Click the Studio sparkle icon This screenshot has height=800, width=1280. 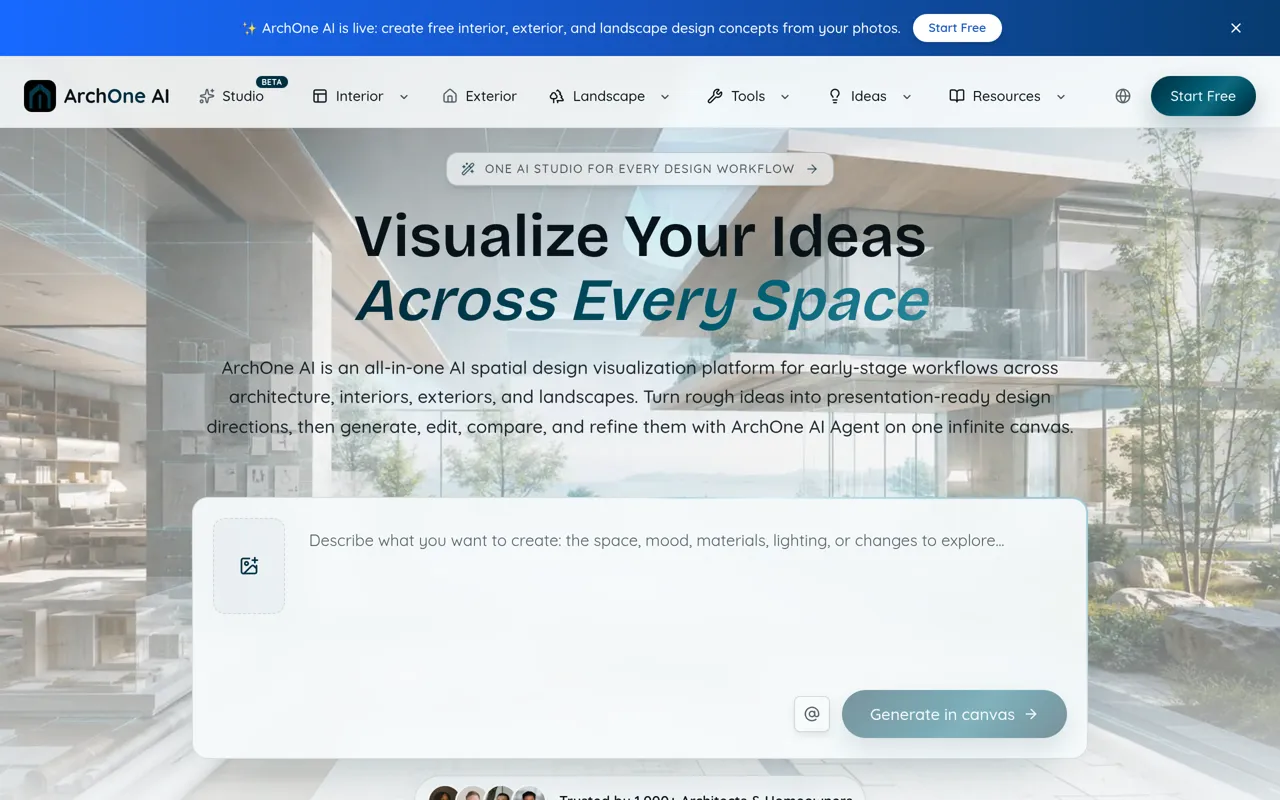[x=207, y=96]
